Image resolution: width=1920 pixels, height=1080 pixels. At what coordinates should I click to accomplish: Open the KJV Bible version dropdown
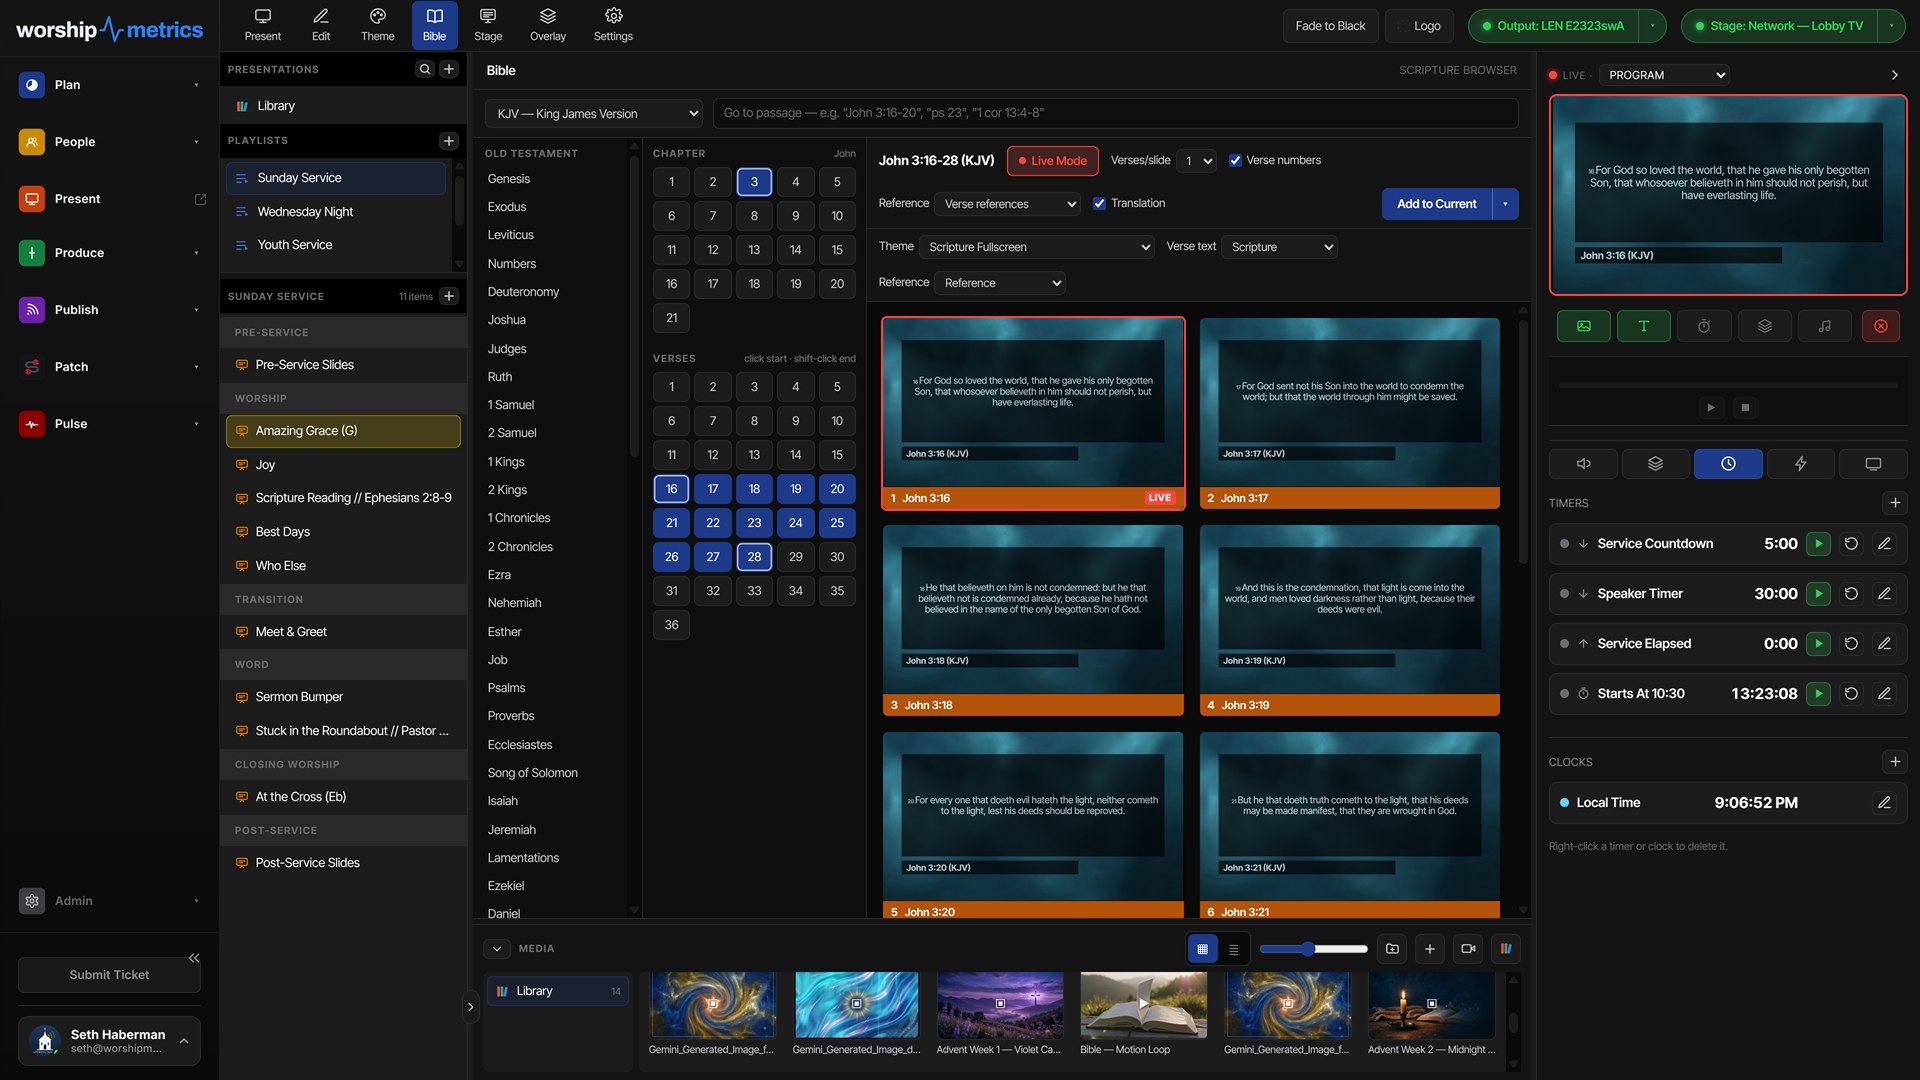tap(594, 114)
